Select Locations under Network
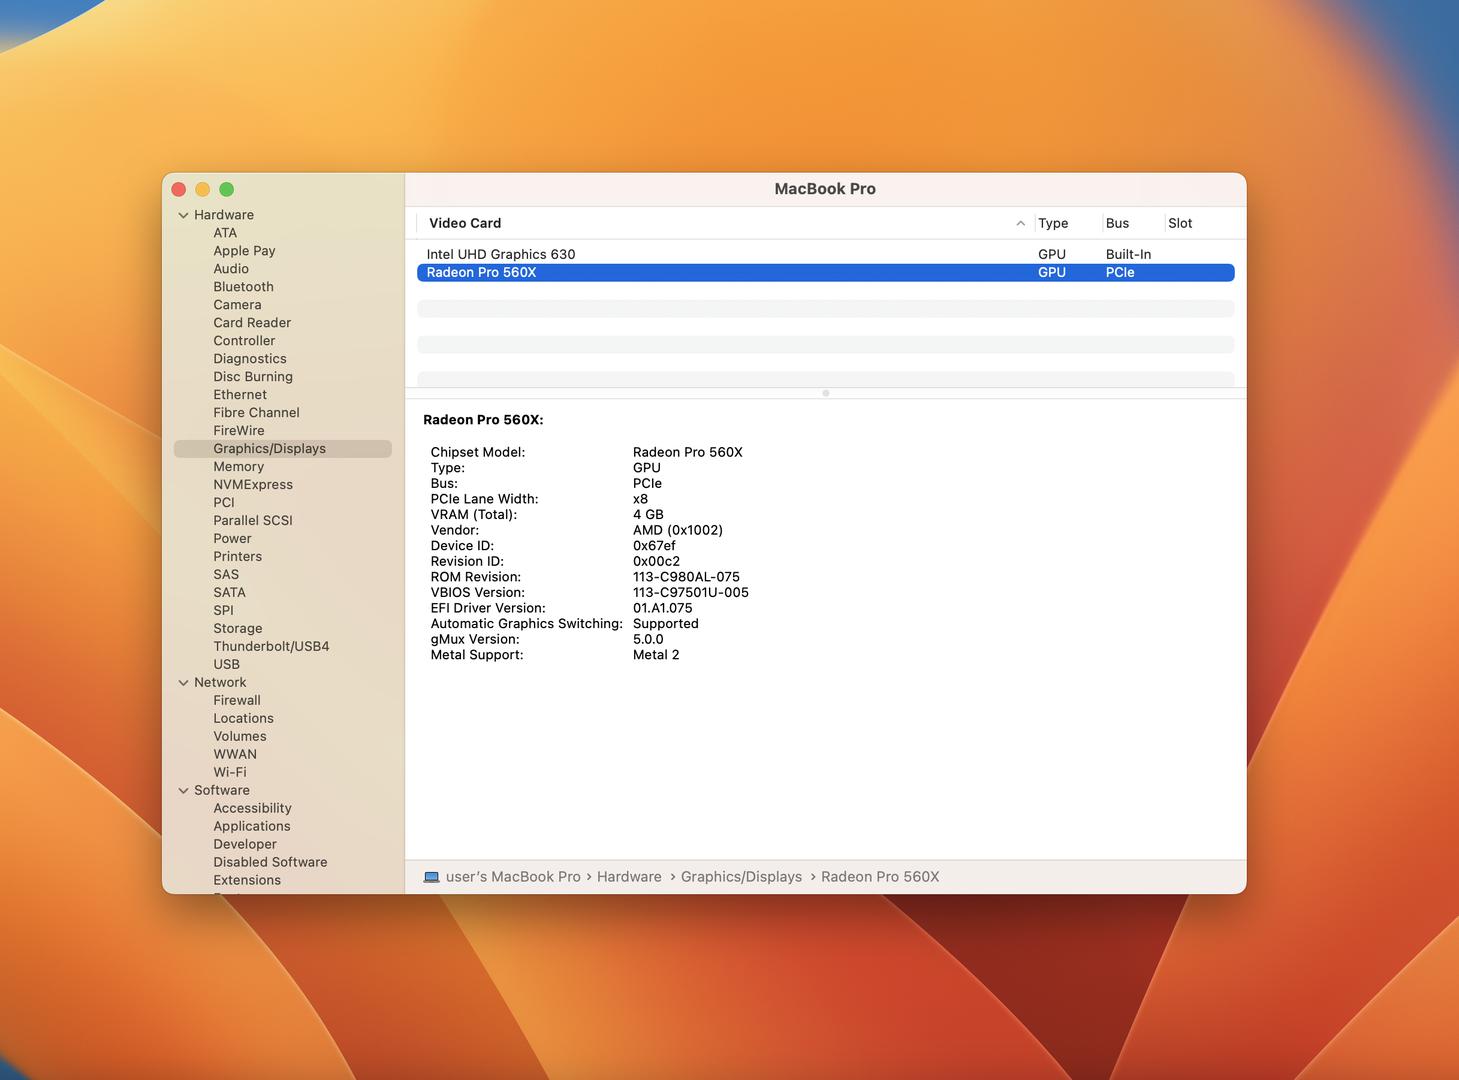The height and width of the screenshot is (1080, 1459). coord(243,719)
